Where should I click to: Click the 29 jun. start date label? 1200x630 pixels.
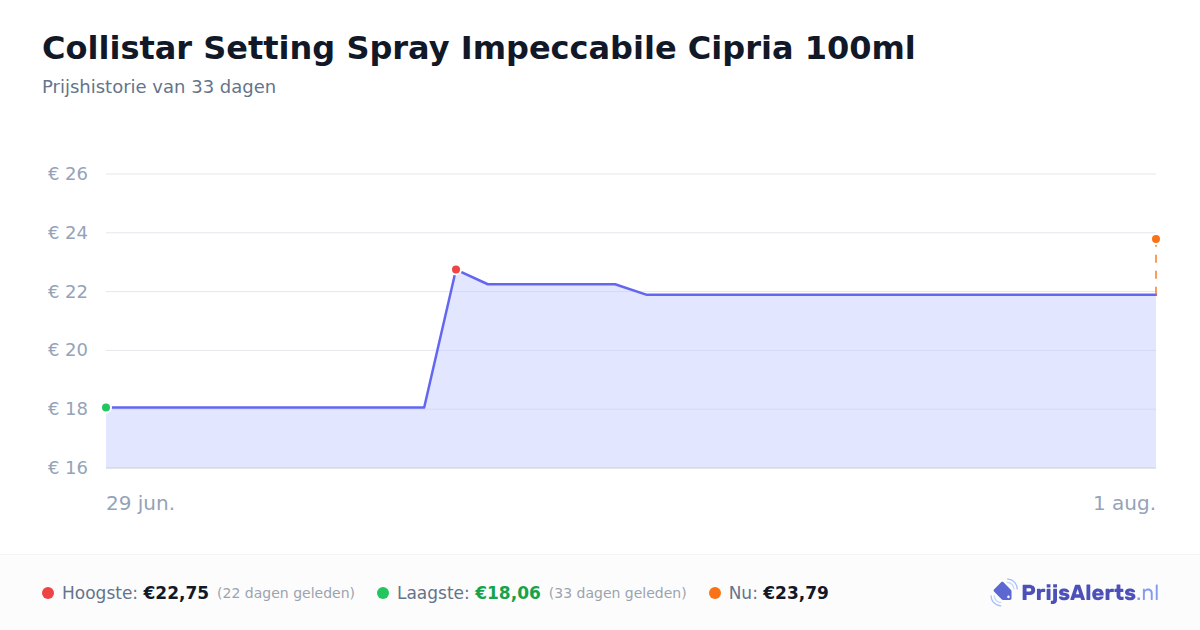coord(141,503)
